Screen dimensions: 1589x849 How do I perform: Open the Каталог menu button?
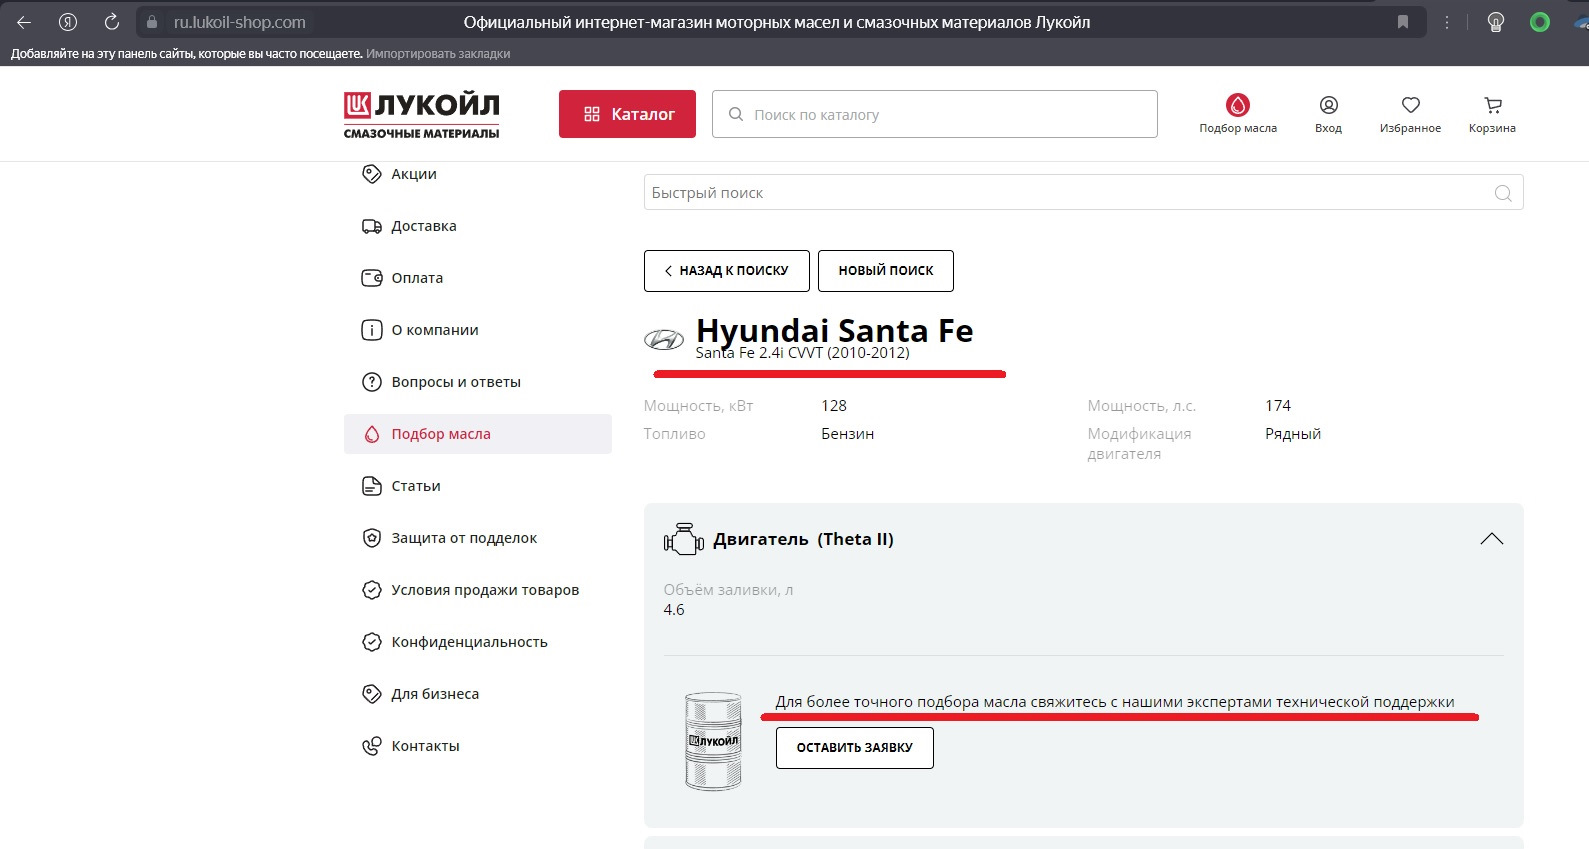point(627,114)
